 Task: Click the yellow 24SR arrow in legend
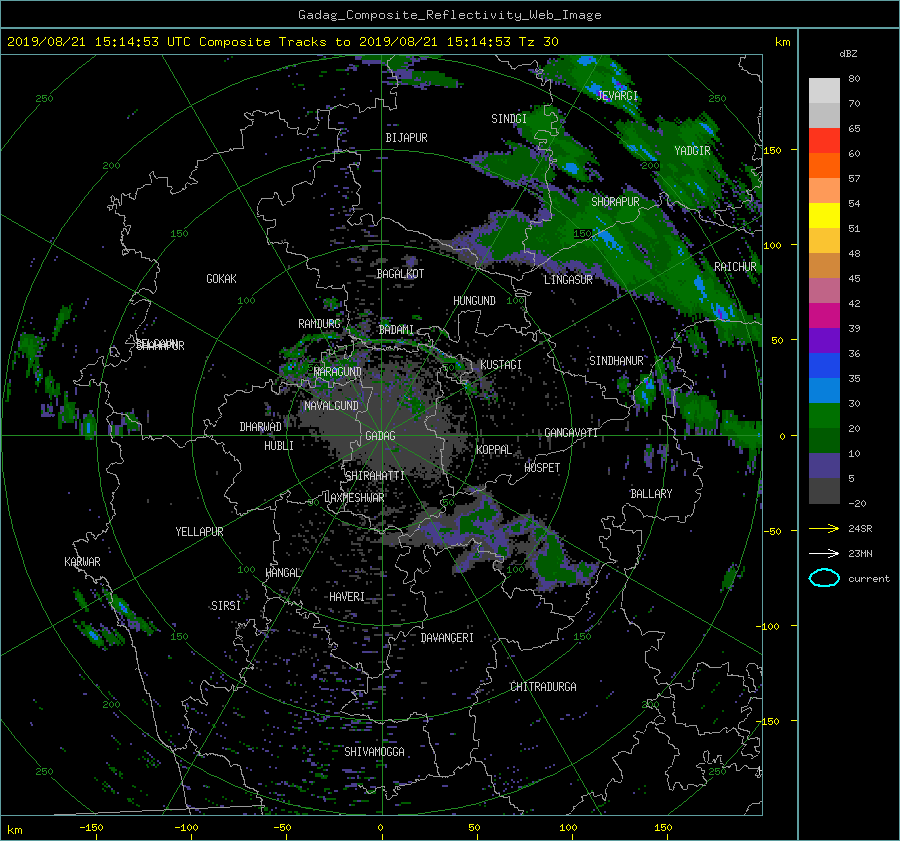coord(824,528)
